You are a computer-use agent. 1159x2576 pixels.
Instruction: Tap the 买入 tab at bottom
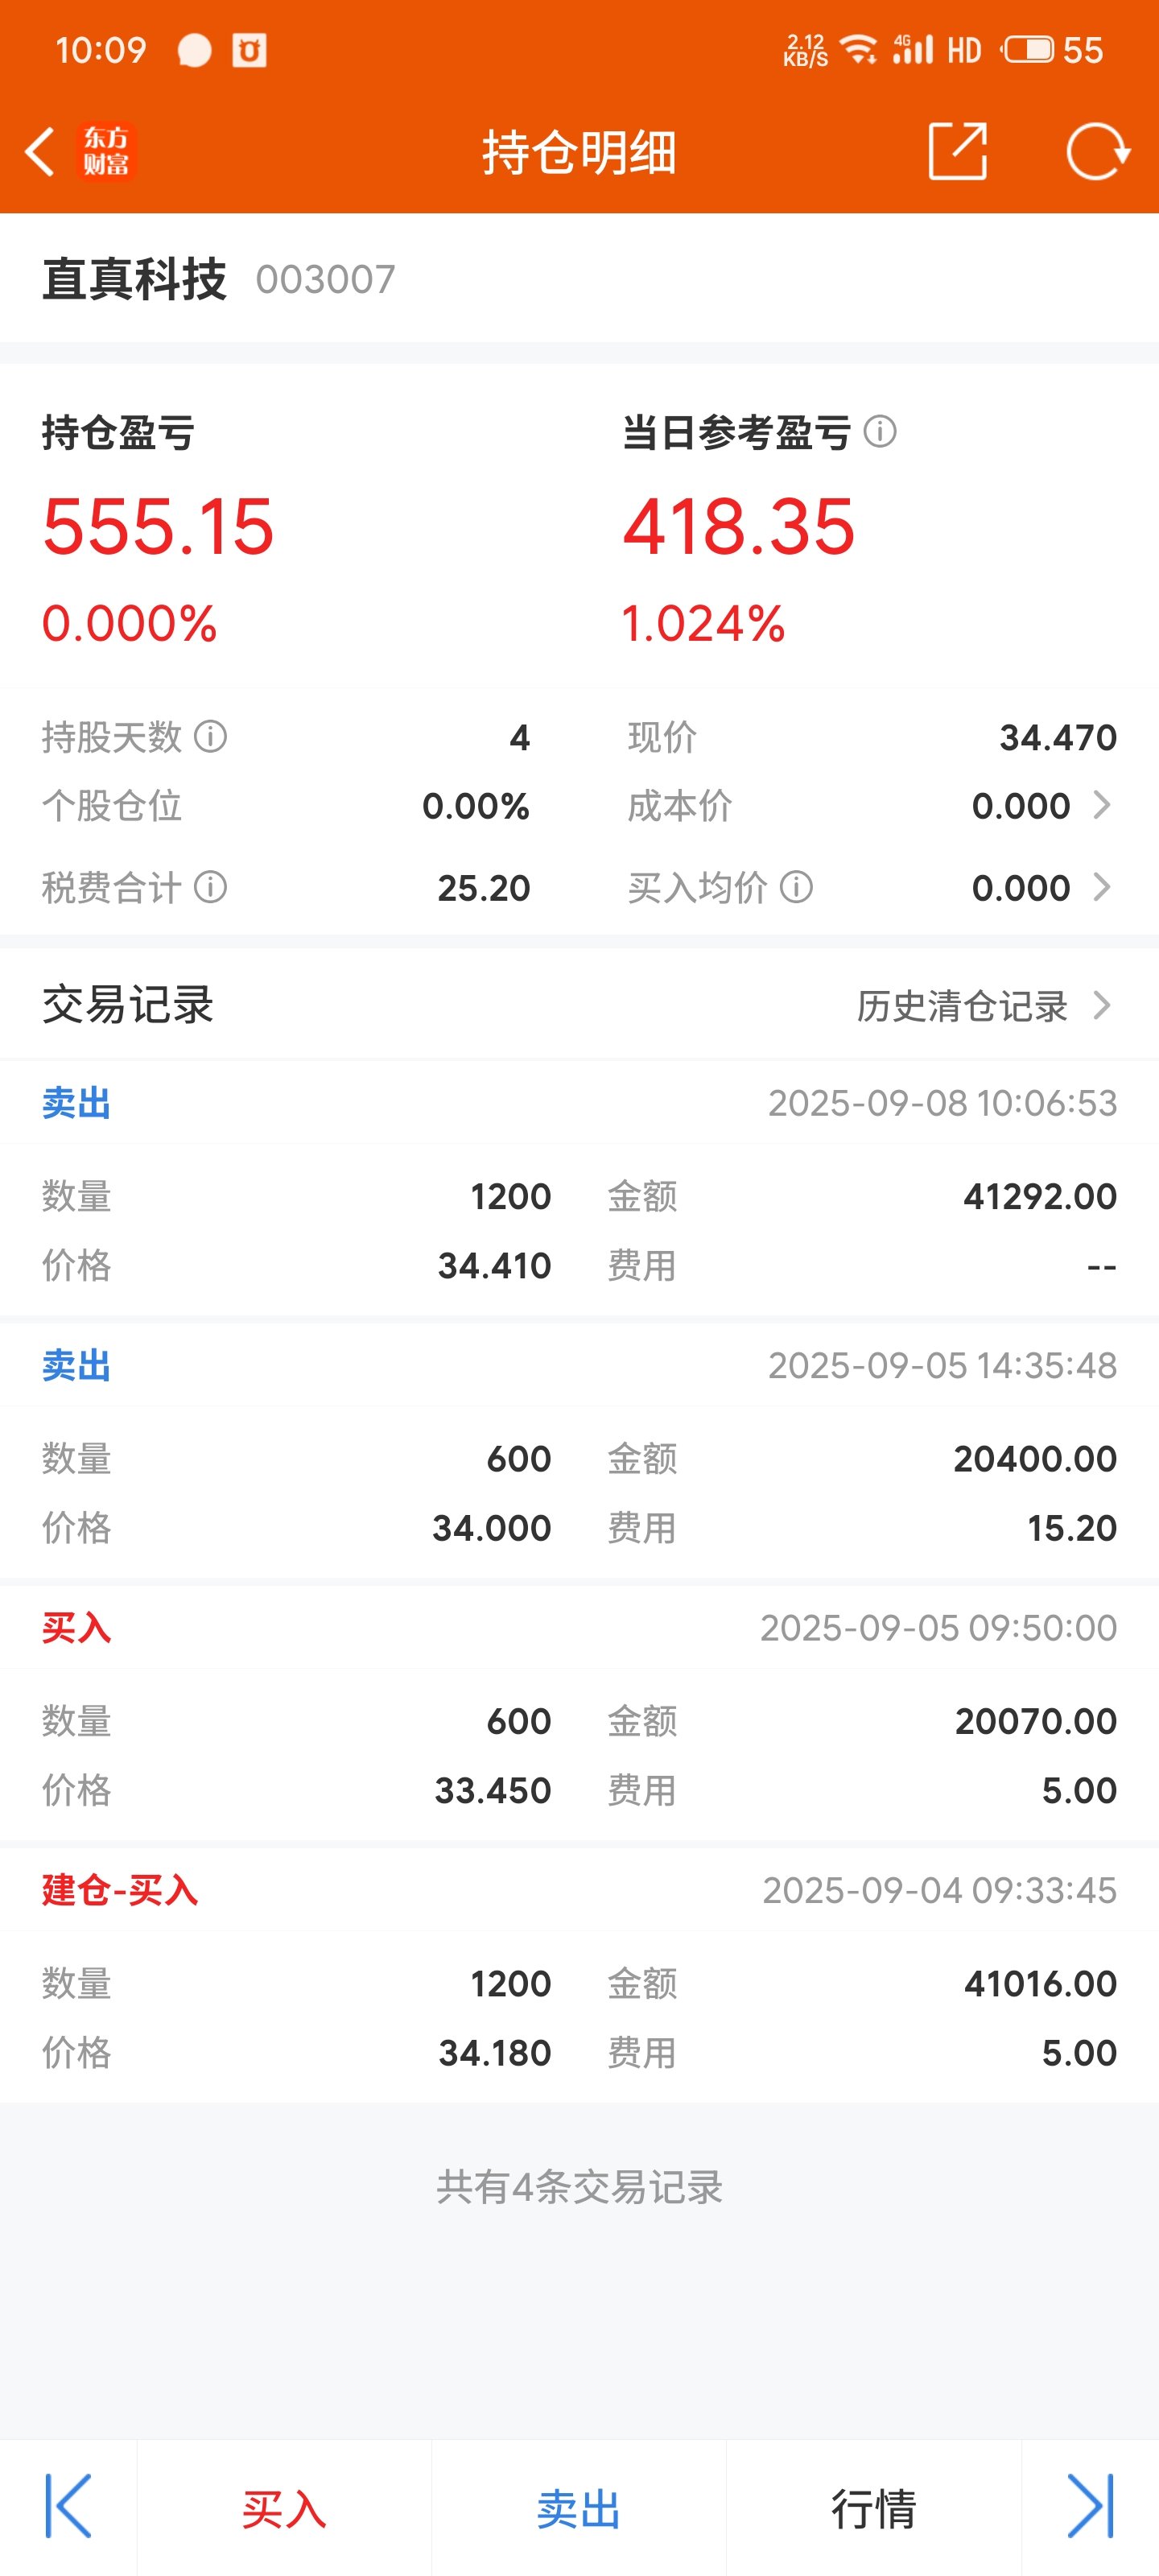pyautogui.click(x=284, y=2508)
